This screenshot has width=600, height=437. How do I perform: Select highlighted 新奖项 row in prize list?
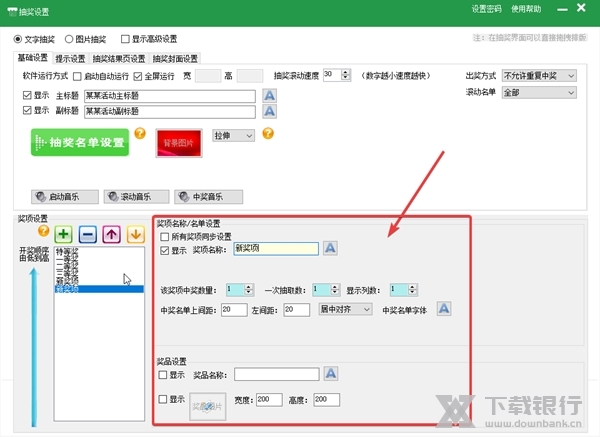99,289
